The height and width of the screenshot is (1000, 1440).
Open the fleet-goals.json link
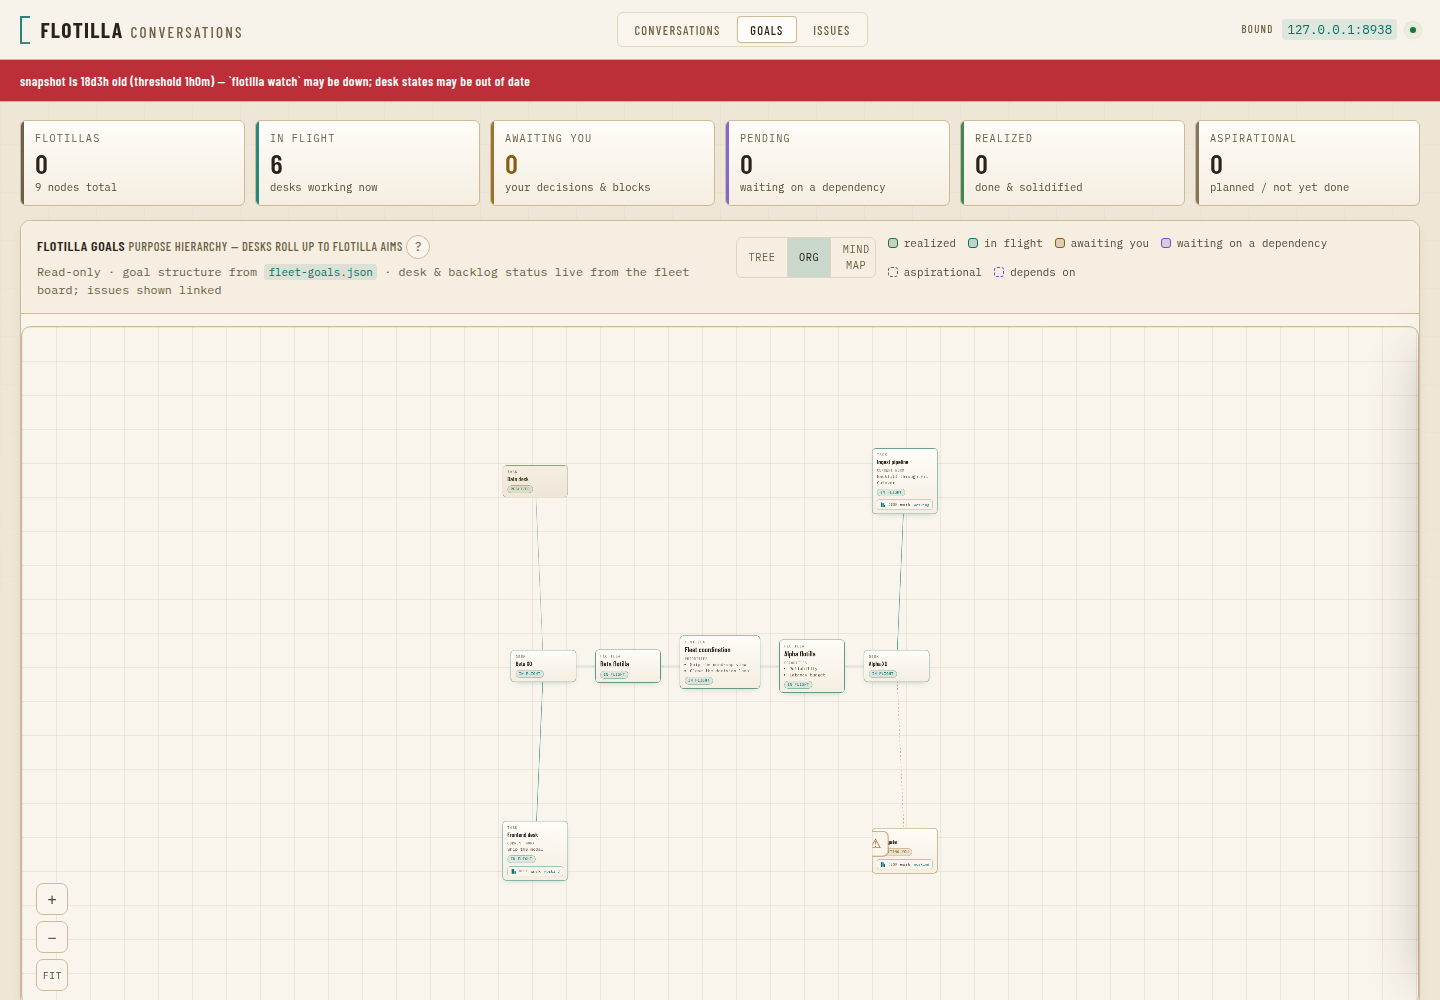[320, 272]
